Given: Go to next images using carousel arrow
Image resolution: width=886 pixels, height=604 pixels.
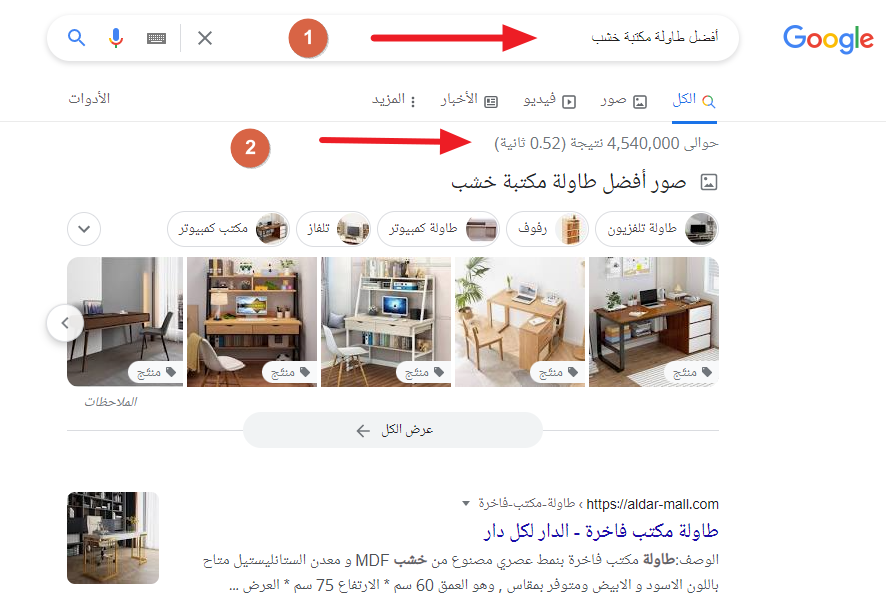Looking at the screenshot, I should pos(65,323).
